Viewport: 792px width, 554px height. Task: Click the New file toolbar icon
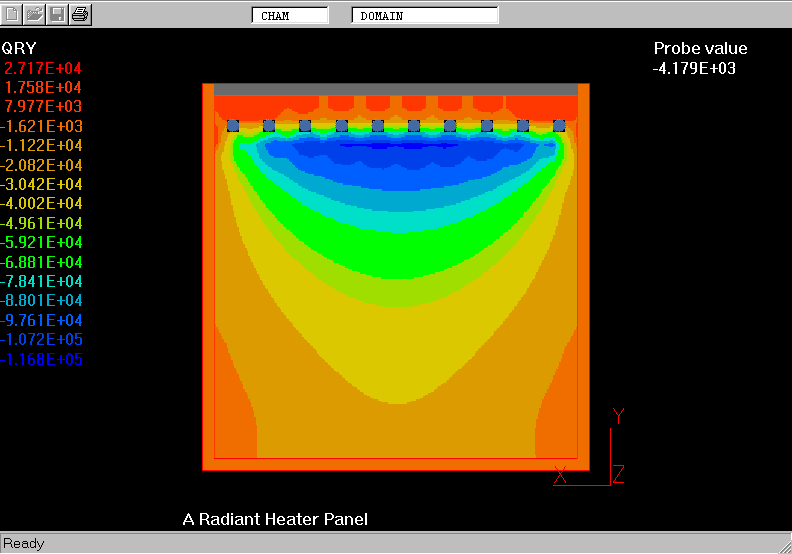[13, 14]
